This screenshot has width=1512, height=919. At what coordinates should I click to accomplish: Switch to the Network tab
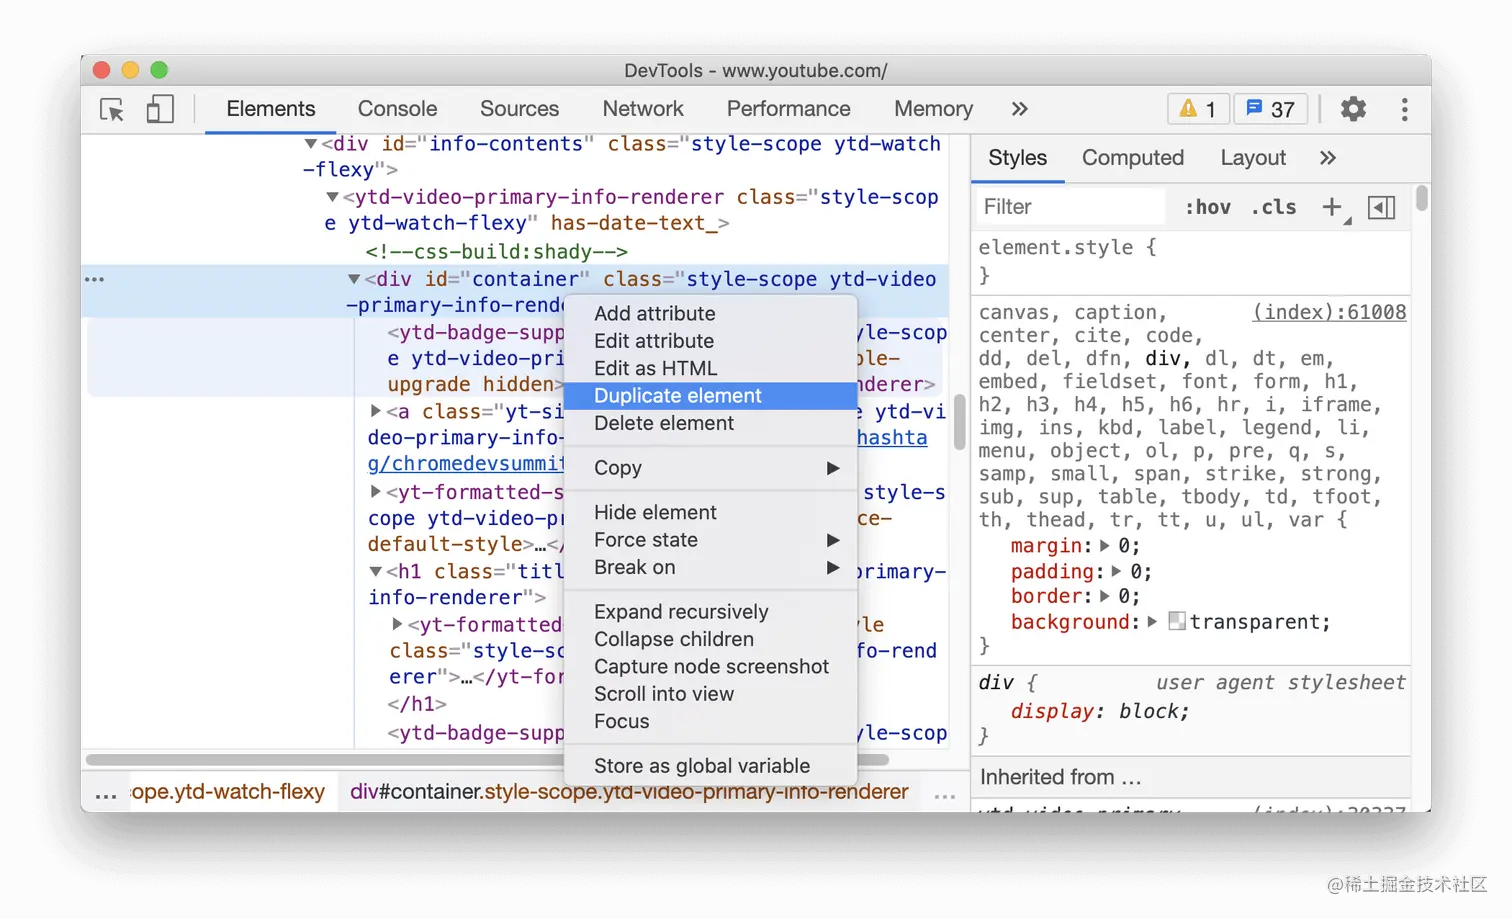tap(643, 109)
